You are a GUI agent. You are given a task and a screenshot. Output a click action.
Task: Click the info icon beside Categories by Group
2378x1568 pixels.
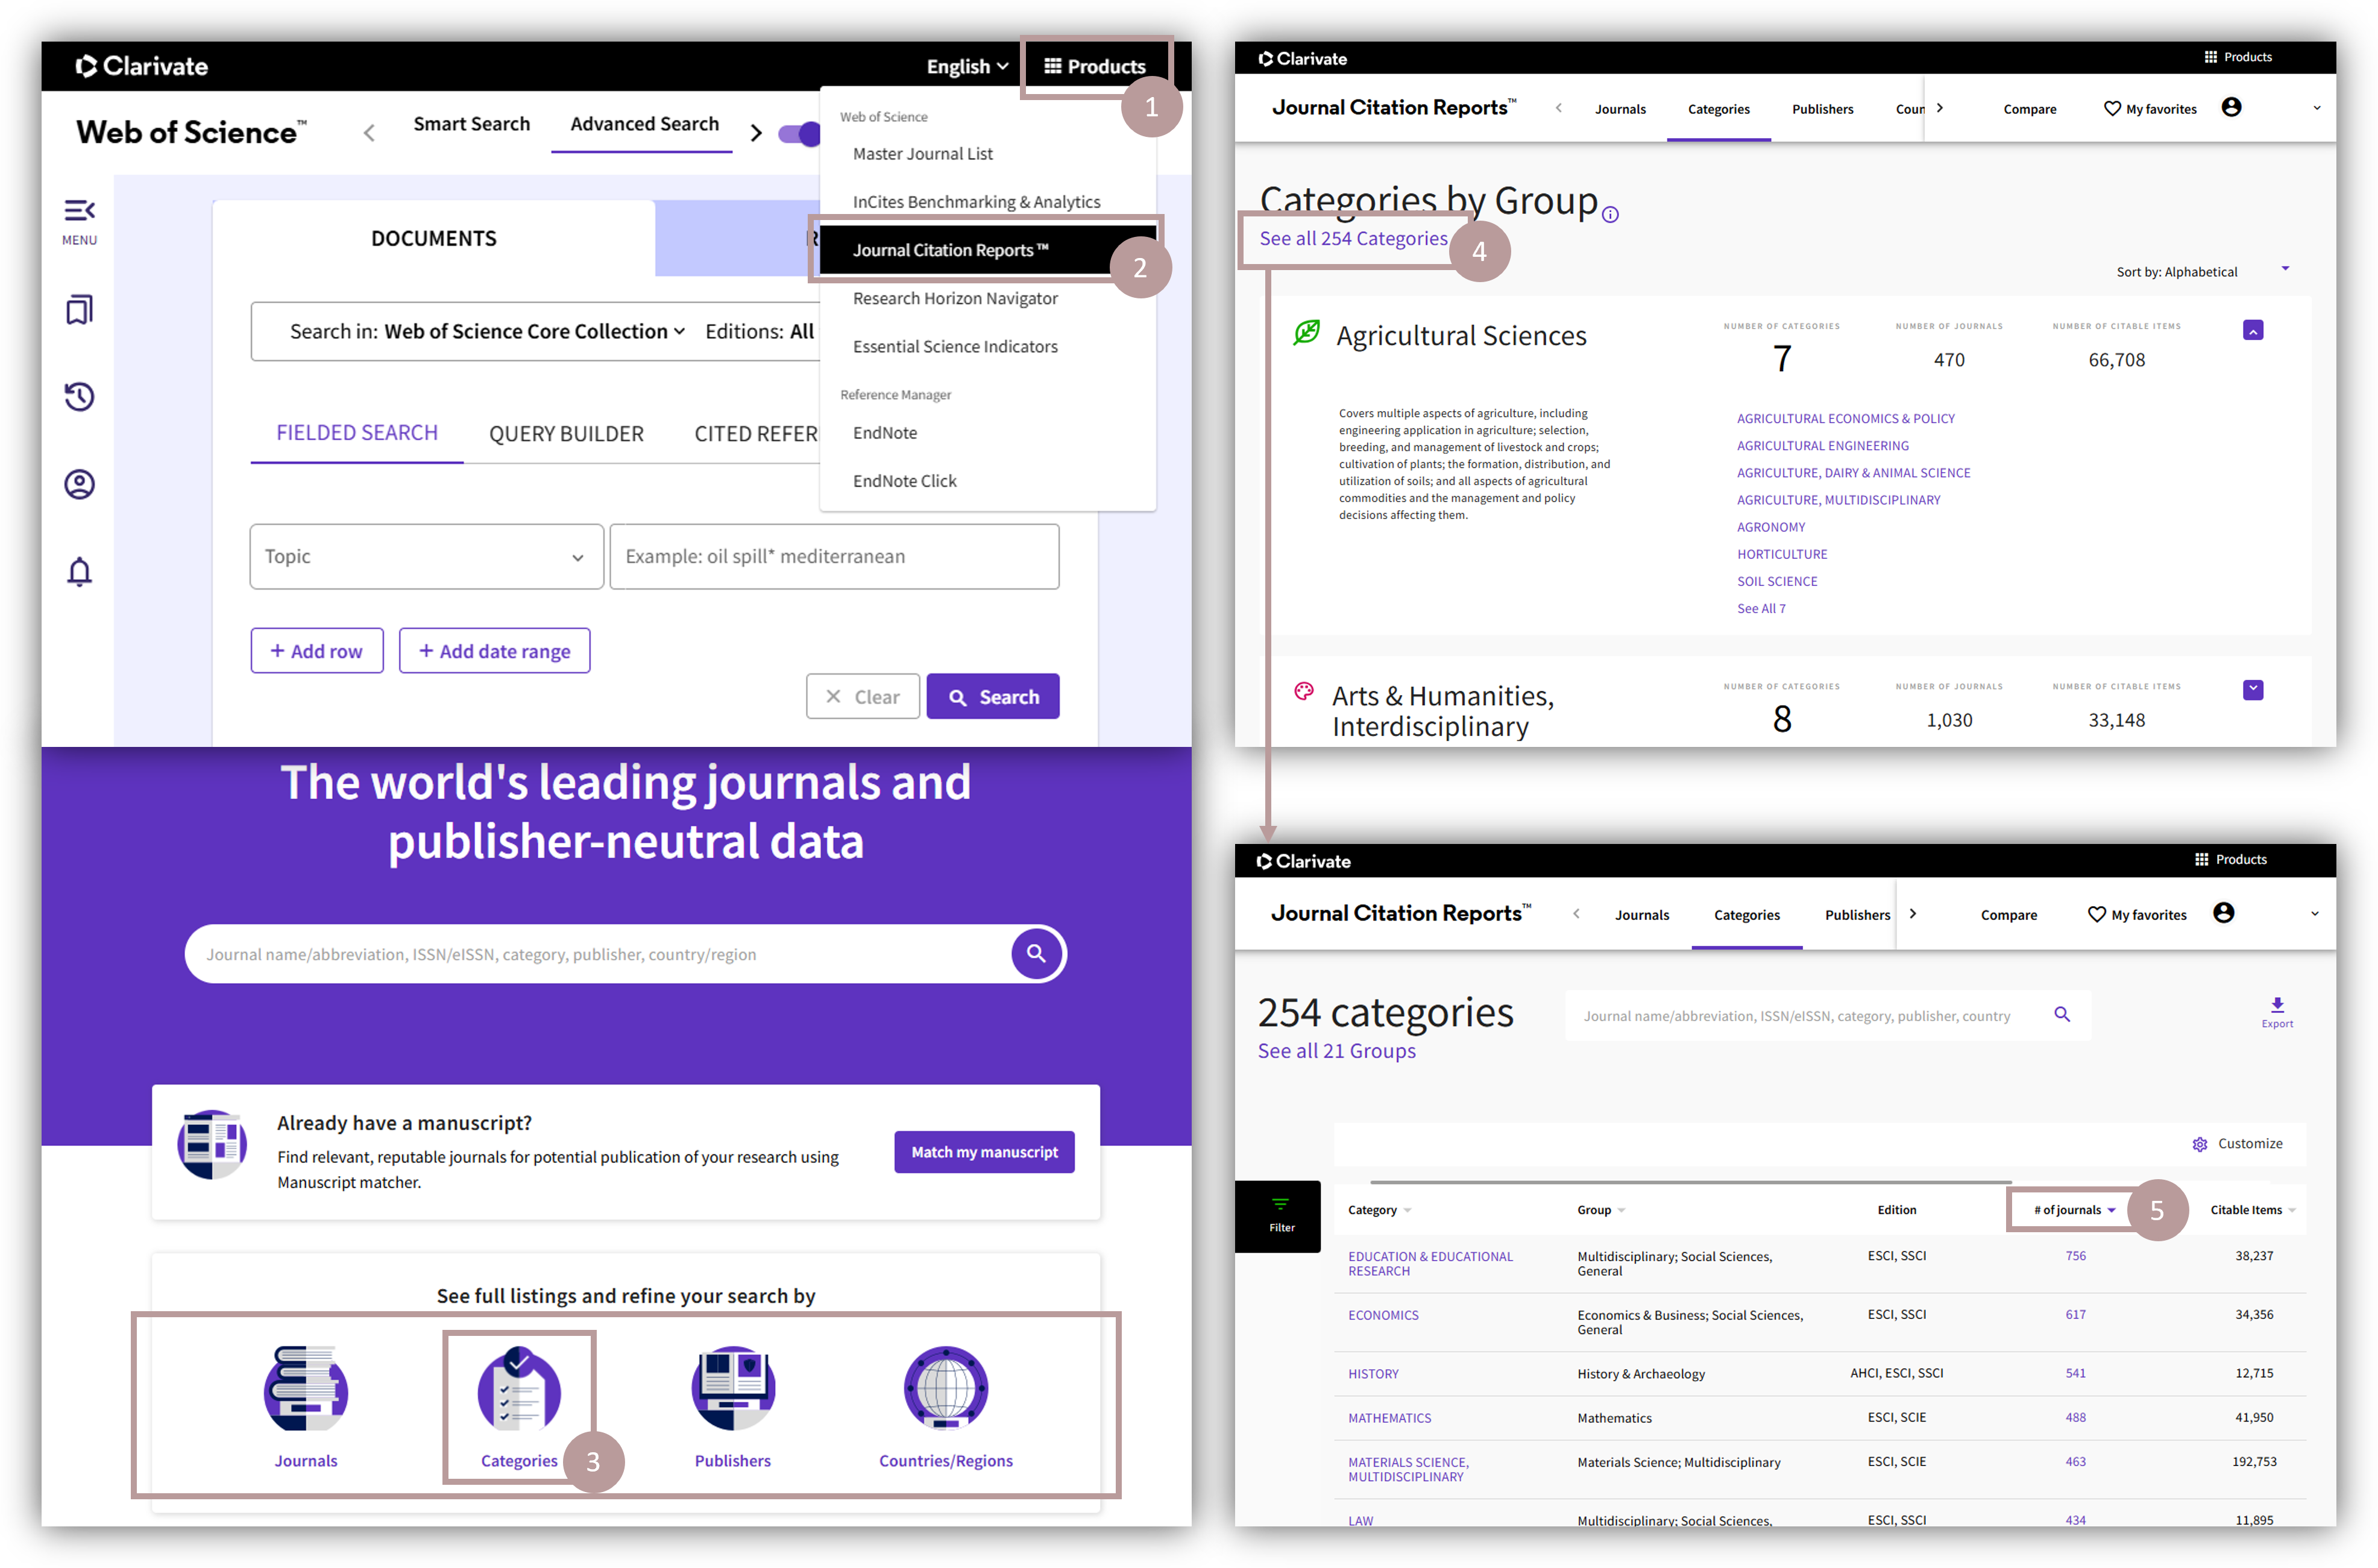tap(1610, 215)
